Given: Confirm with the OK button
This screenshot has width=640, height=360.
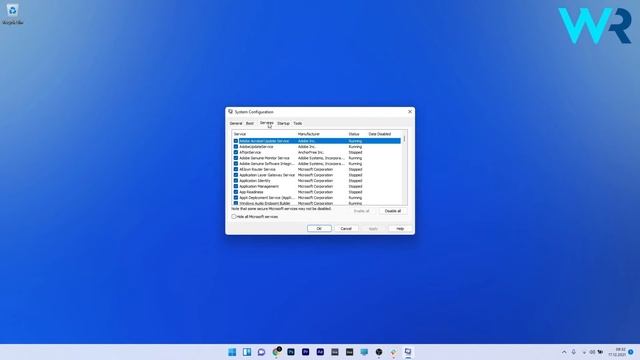Looking at the screenshot, I should click(x=319, y=229).
